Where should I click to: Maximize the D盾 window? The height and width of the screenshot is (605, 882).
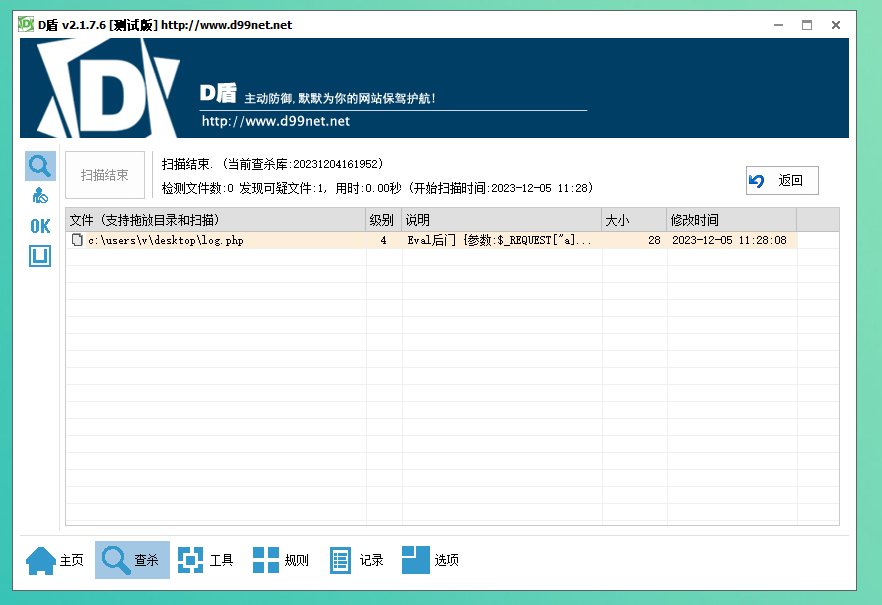[x=807, y=25]
